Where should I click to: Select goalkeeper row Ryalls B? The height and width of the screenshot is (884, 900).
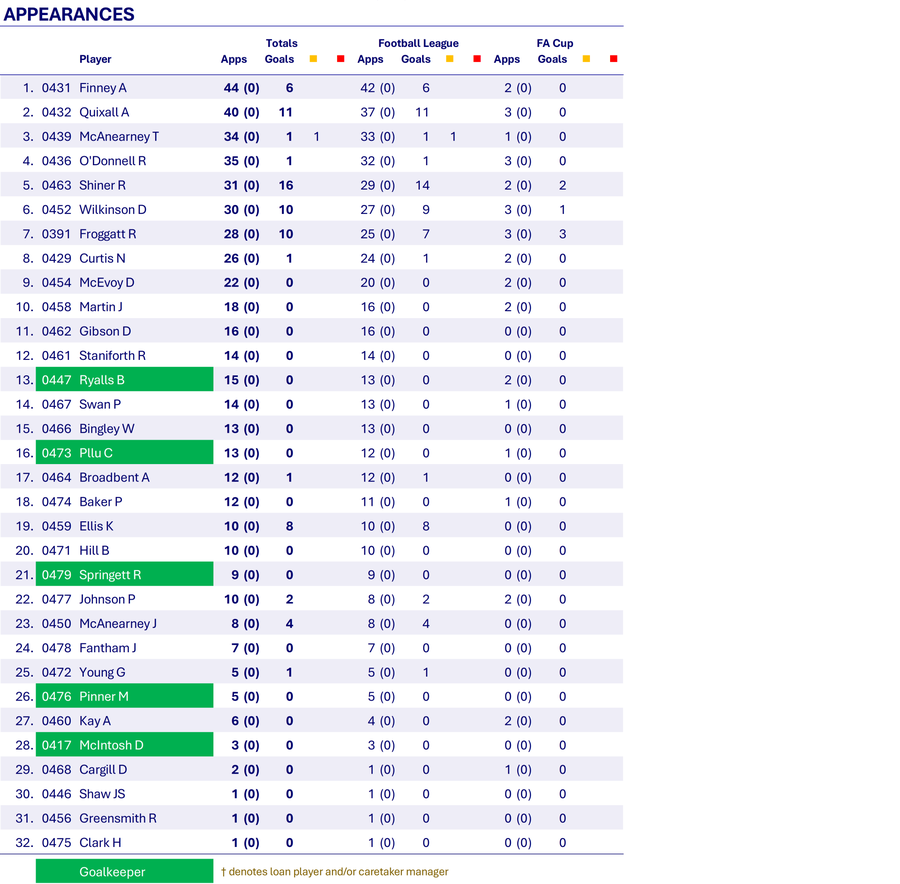click(x=125, y=379)
